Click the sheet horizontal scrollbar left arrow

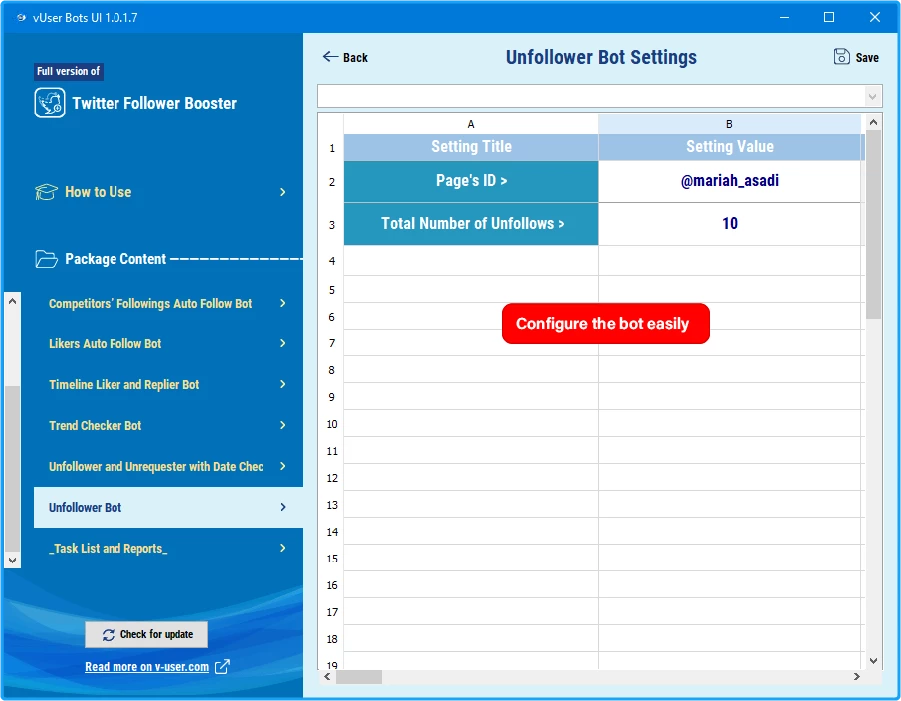tap(327, 676)
